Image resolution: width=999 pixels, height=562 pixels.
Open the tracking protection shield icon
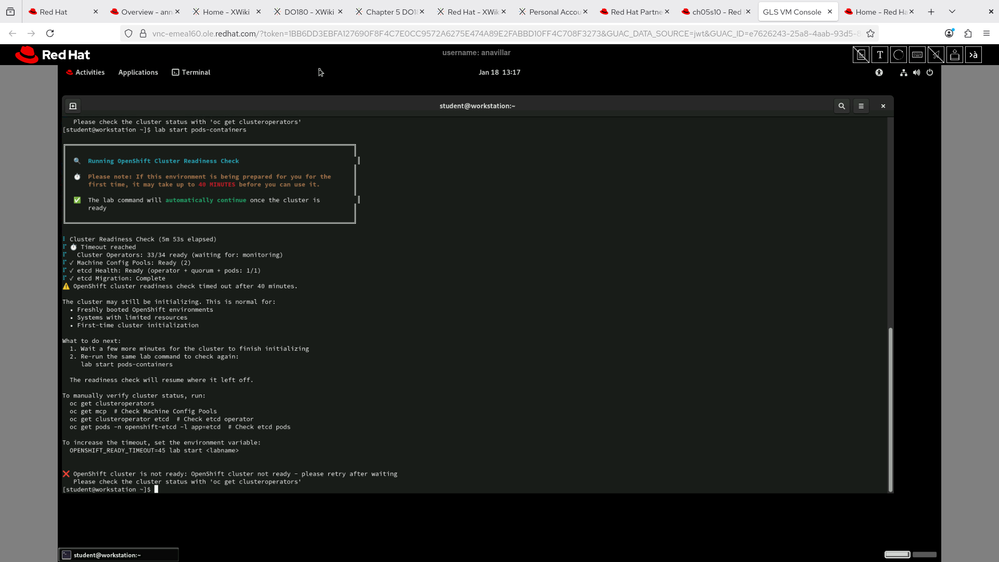[129, 33]
